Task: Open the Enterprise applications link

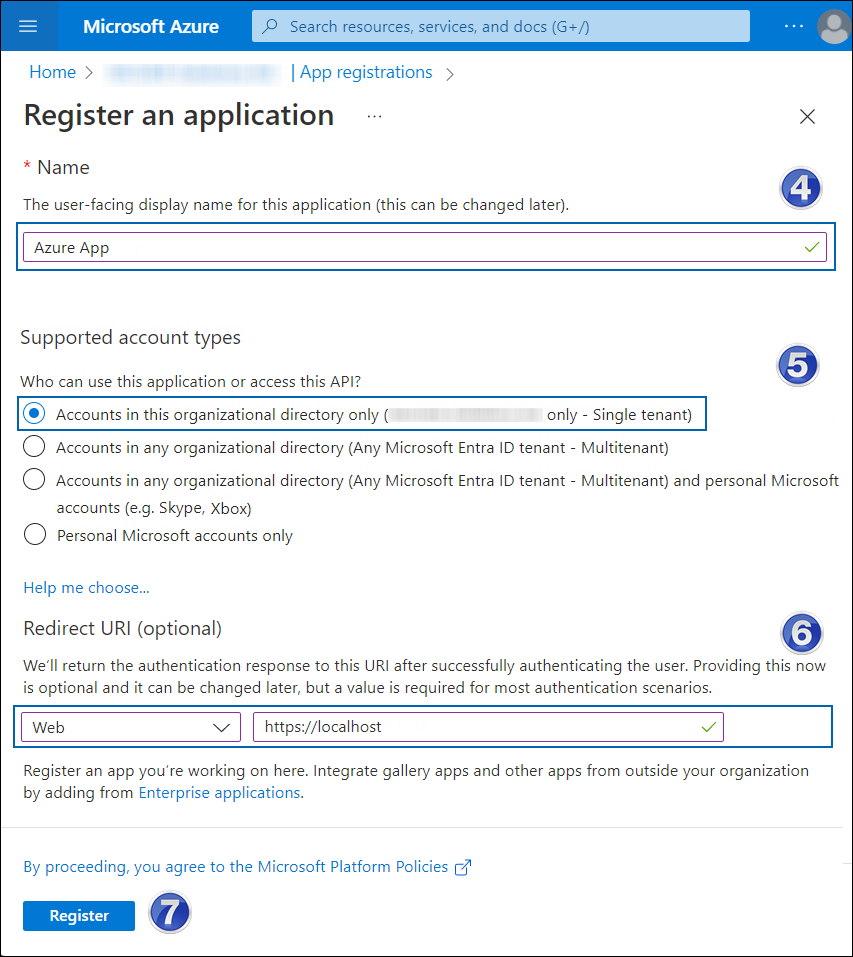Action: point(219,792)
